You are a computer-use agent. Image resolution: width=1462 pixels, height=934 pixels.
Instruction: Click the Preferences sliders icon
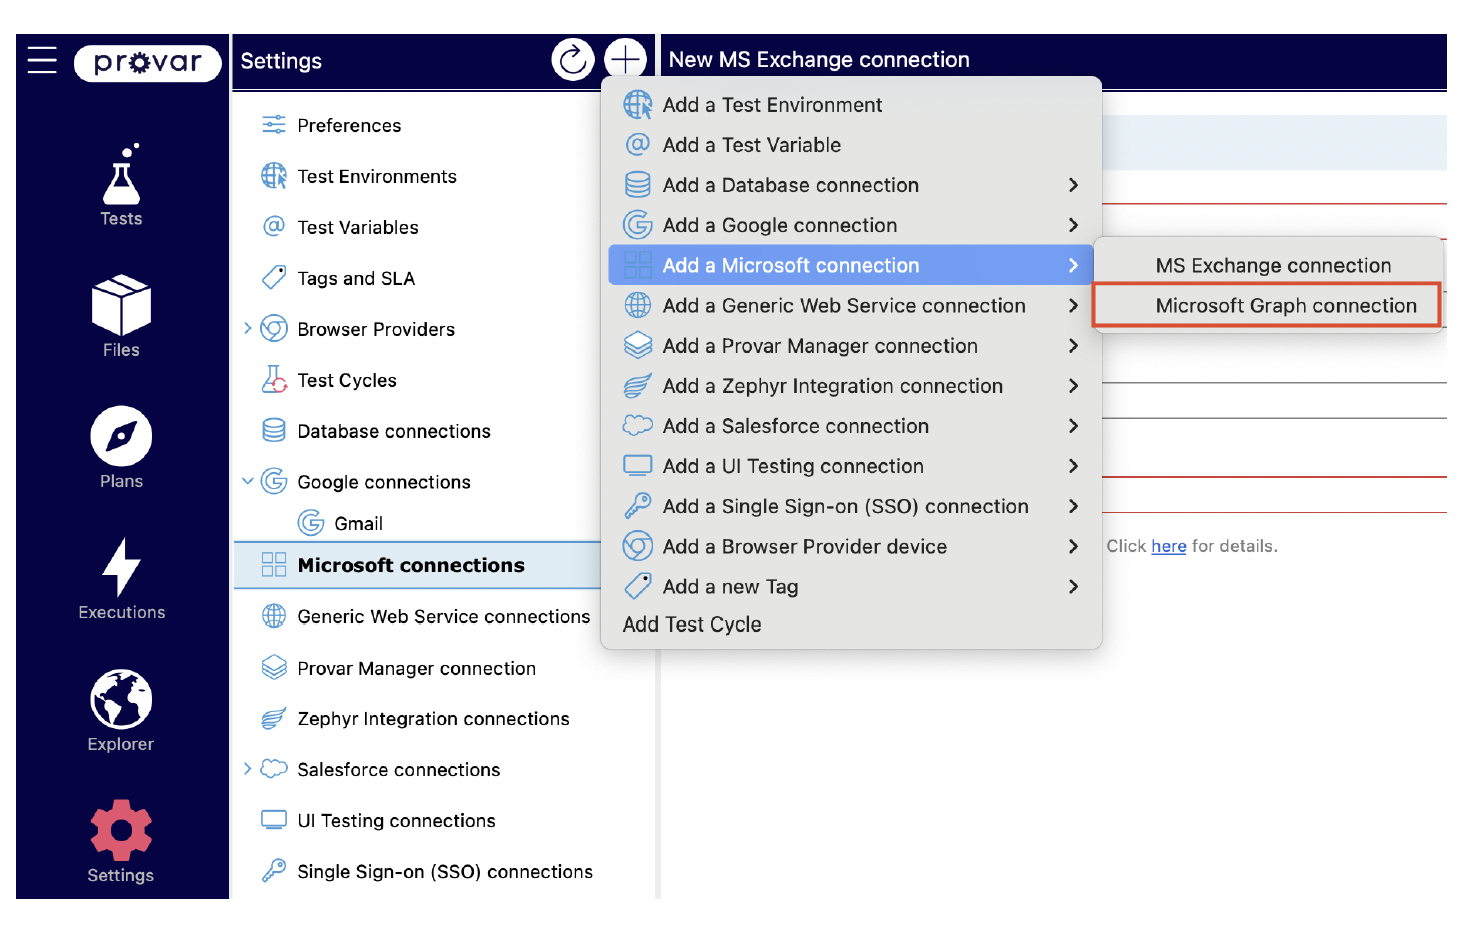click(274, 125)
